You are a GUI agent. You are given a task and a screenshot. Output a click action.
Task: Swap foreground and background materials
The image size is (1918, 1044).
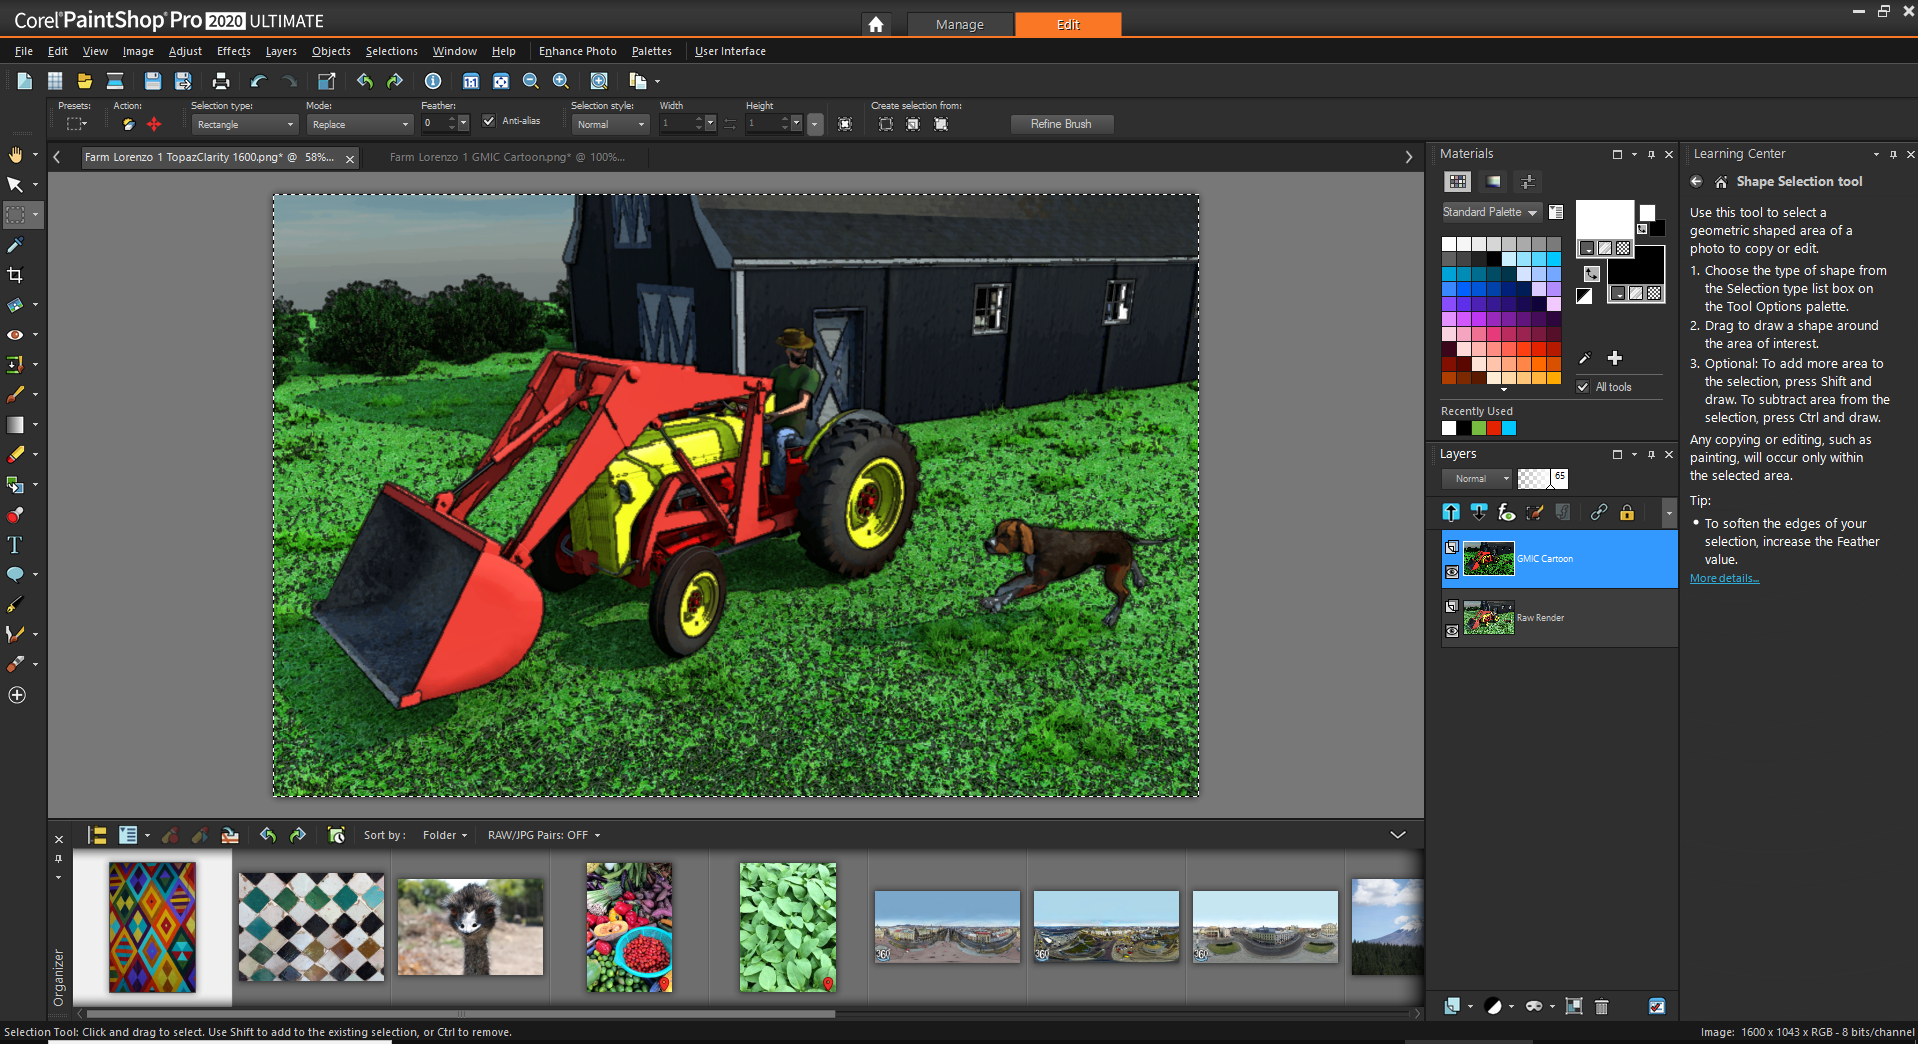pos(1591,273)
